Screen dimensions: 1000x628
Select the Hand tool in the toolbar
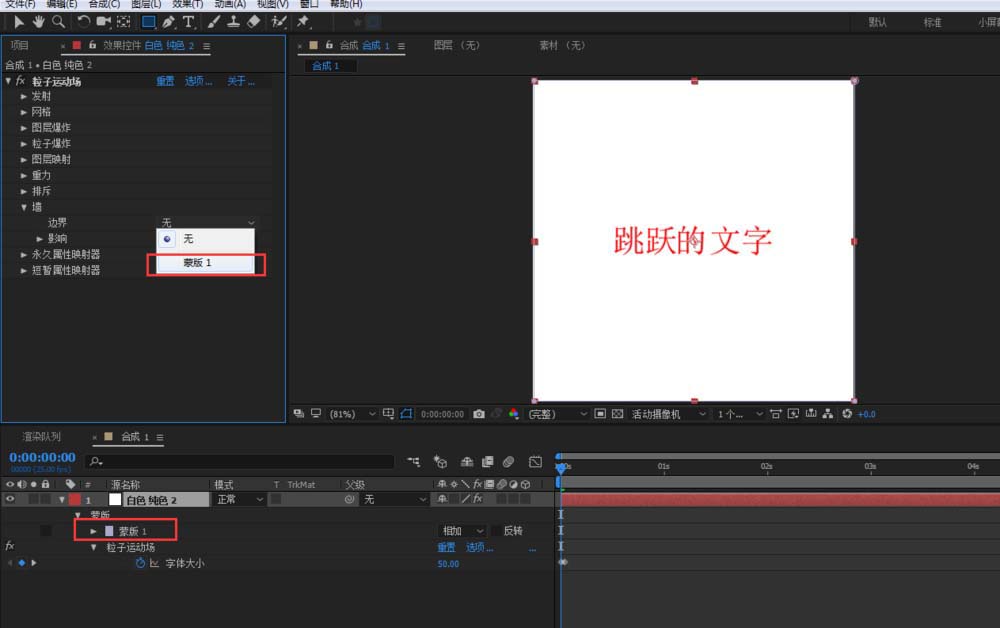click(38, 22)
